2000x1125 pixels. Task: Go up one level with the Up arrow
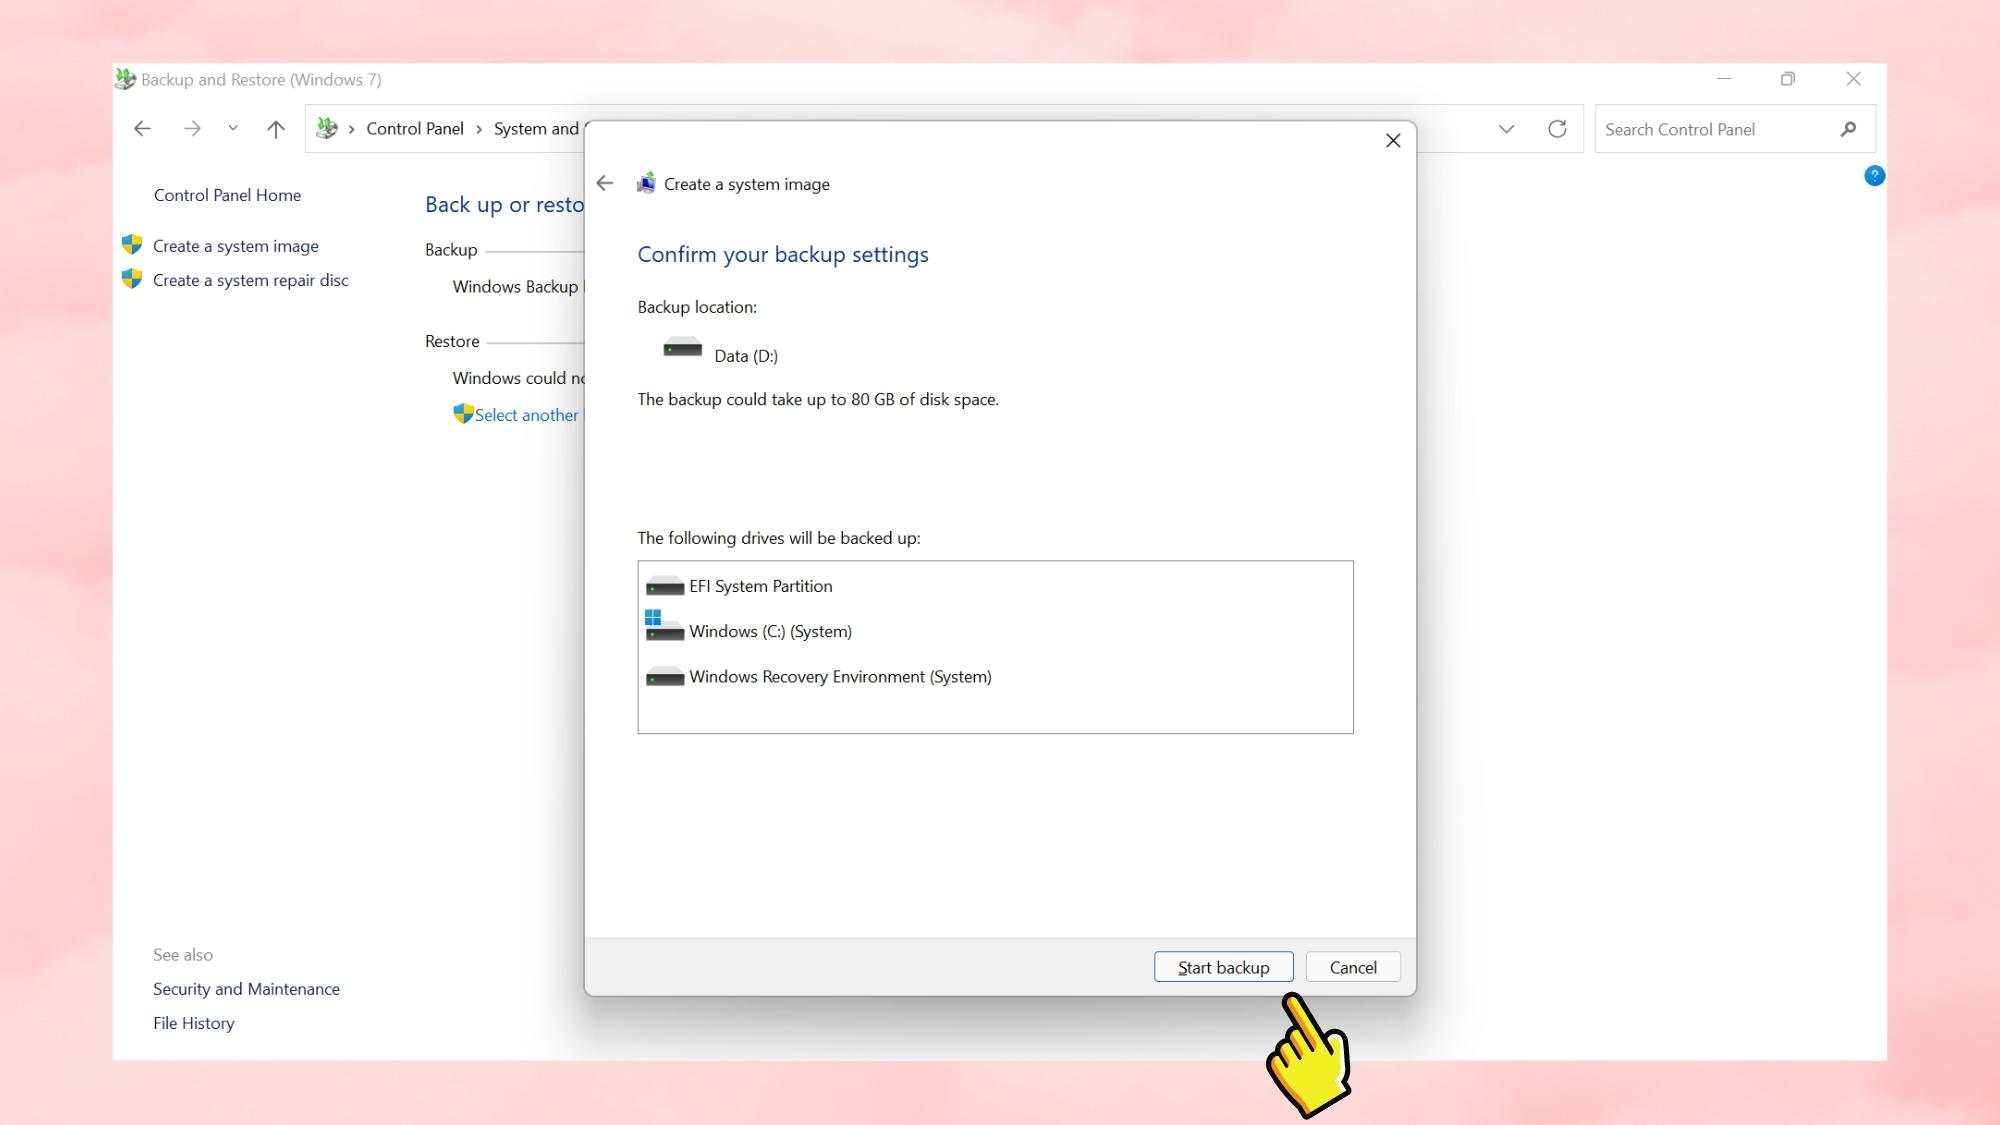coord(276,129)
